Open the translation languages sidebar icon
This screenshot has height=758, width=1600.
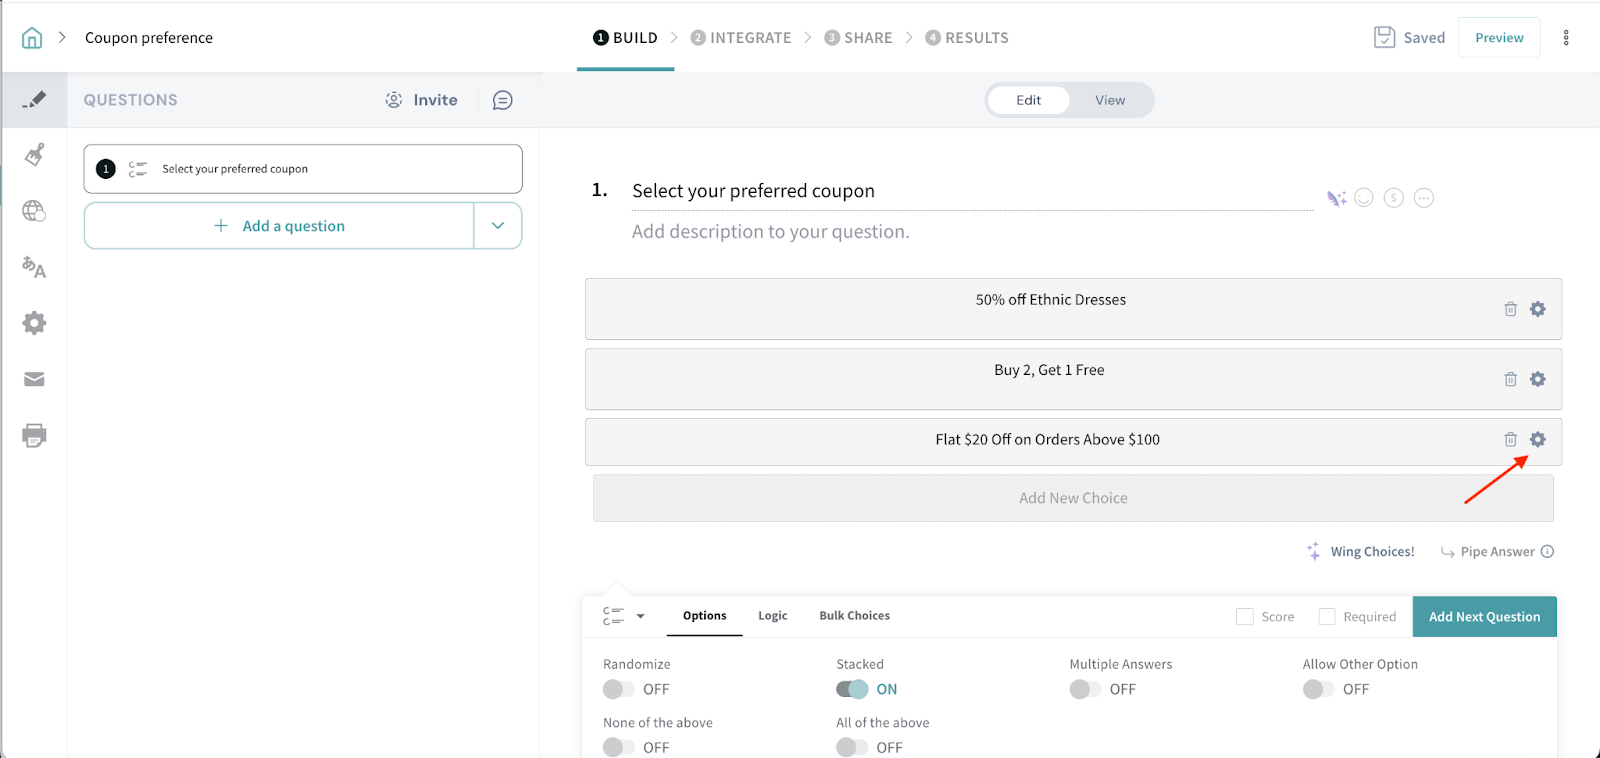point(34,267)
